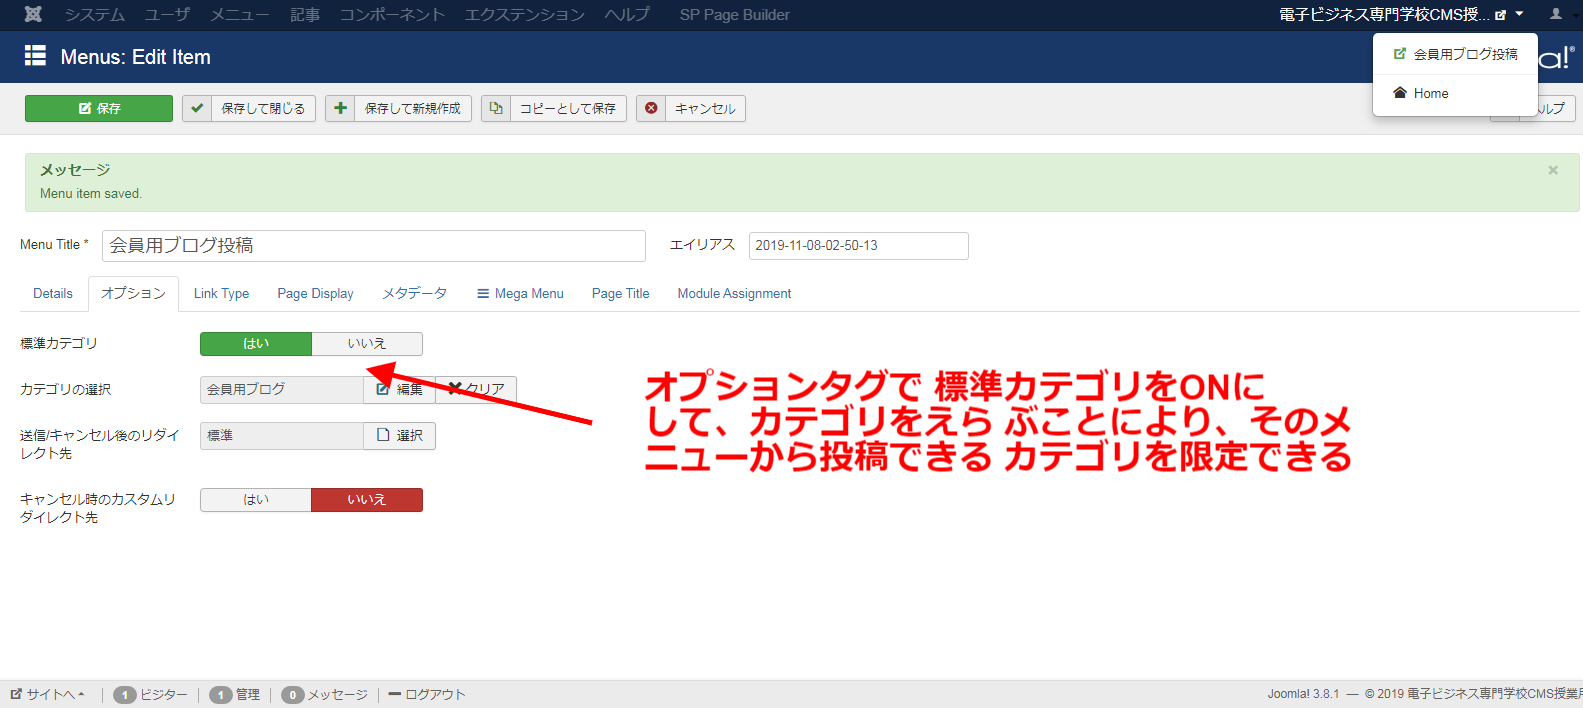Switch to the Details tab

click(53, 294)
